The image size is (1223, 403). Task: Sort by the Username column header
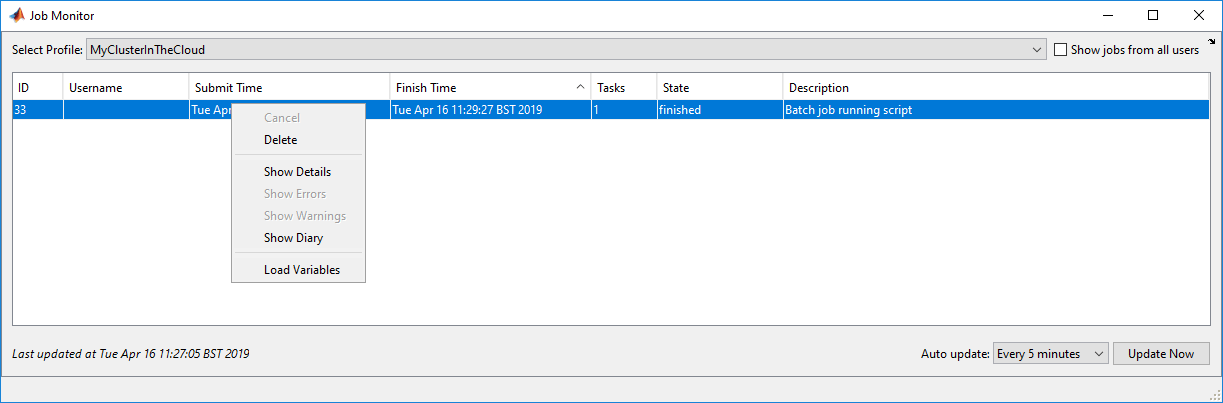126,88
